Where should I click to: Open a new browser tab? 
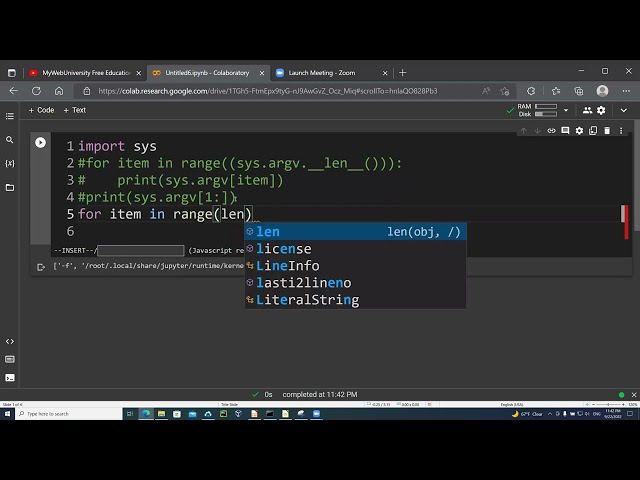tap(402, 73)
